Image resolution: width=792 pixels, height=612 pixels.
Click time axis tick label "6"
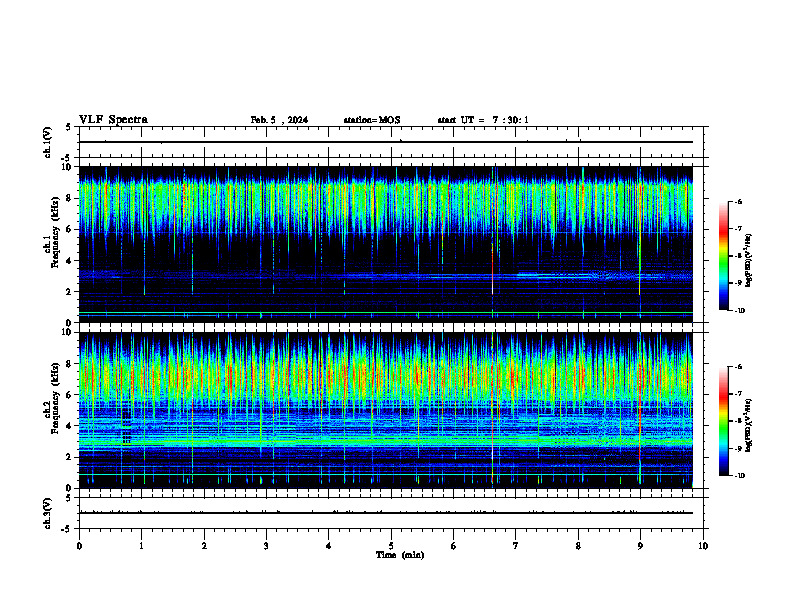coord(454,546)
